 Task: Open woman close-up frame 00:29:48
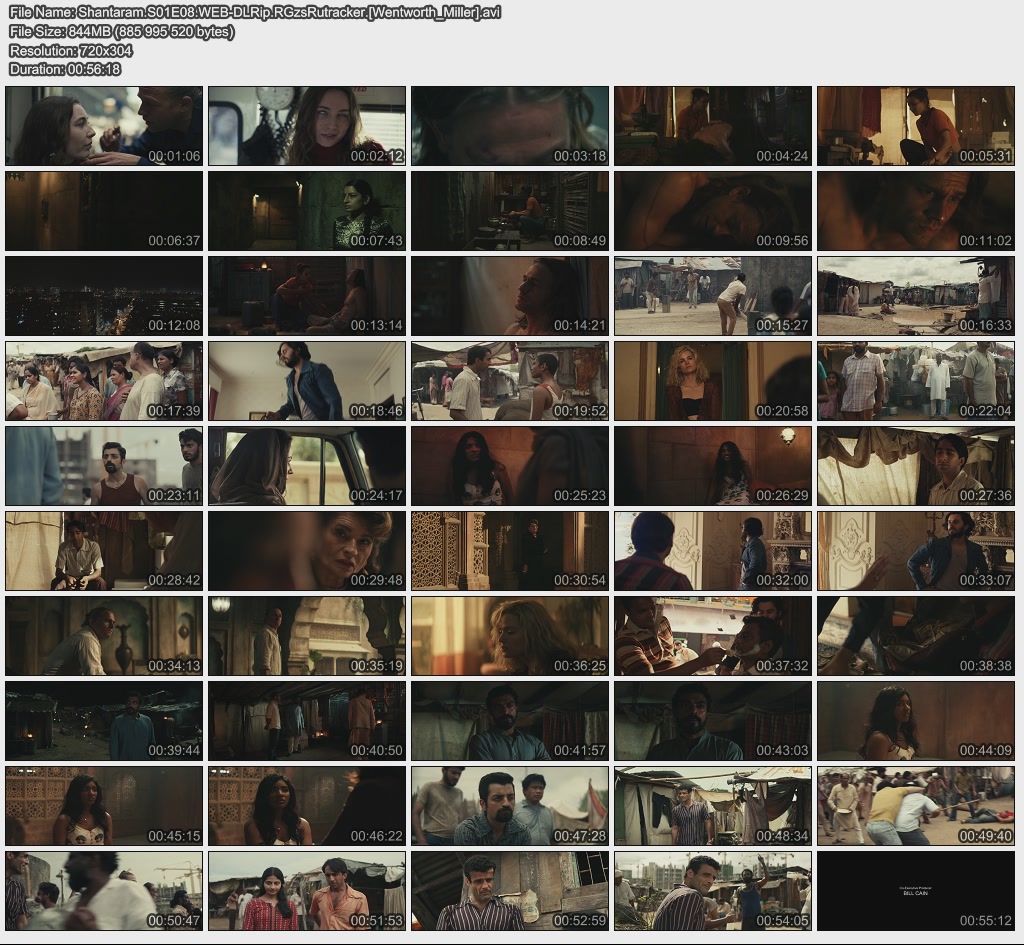307,551
